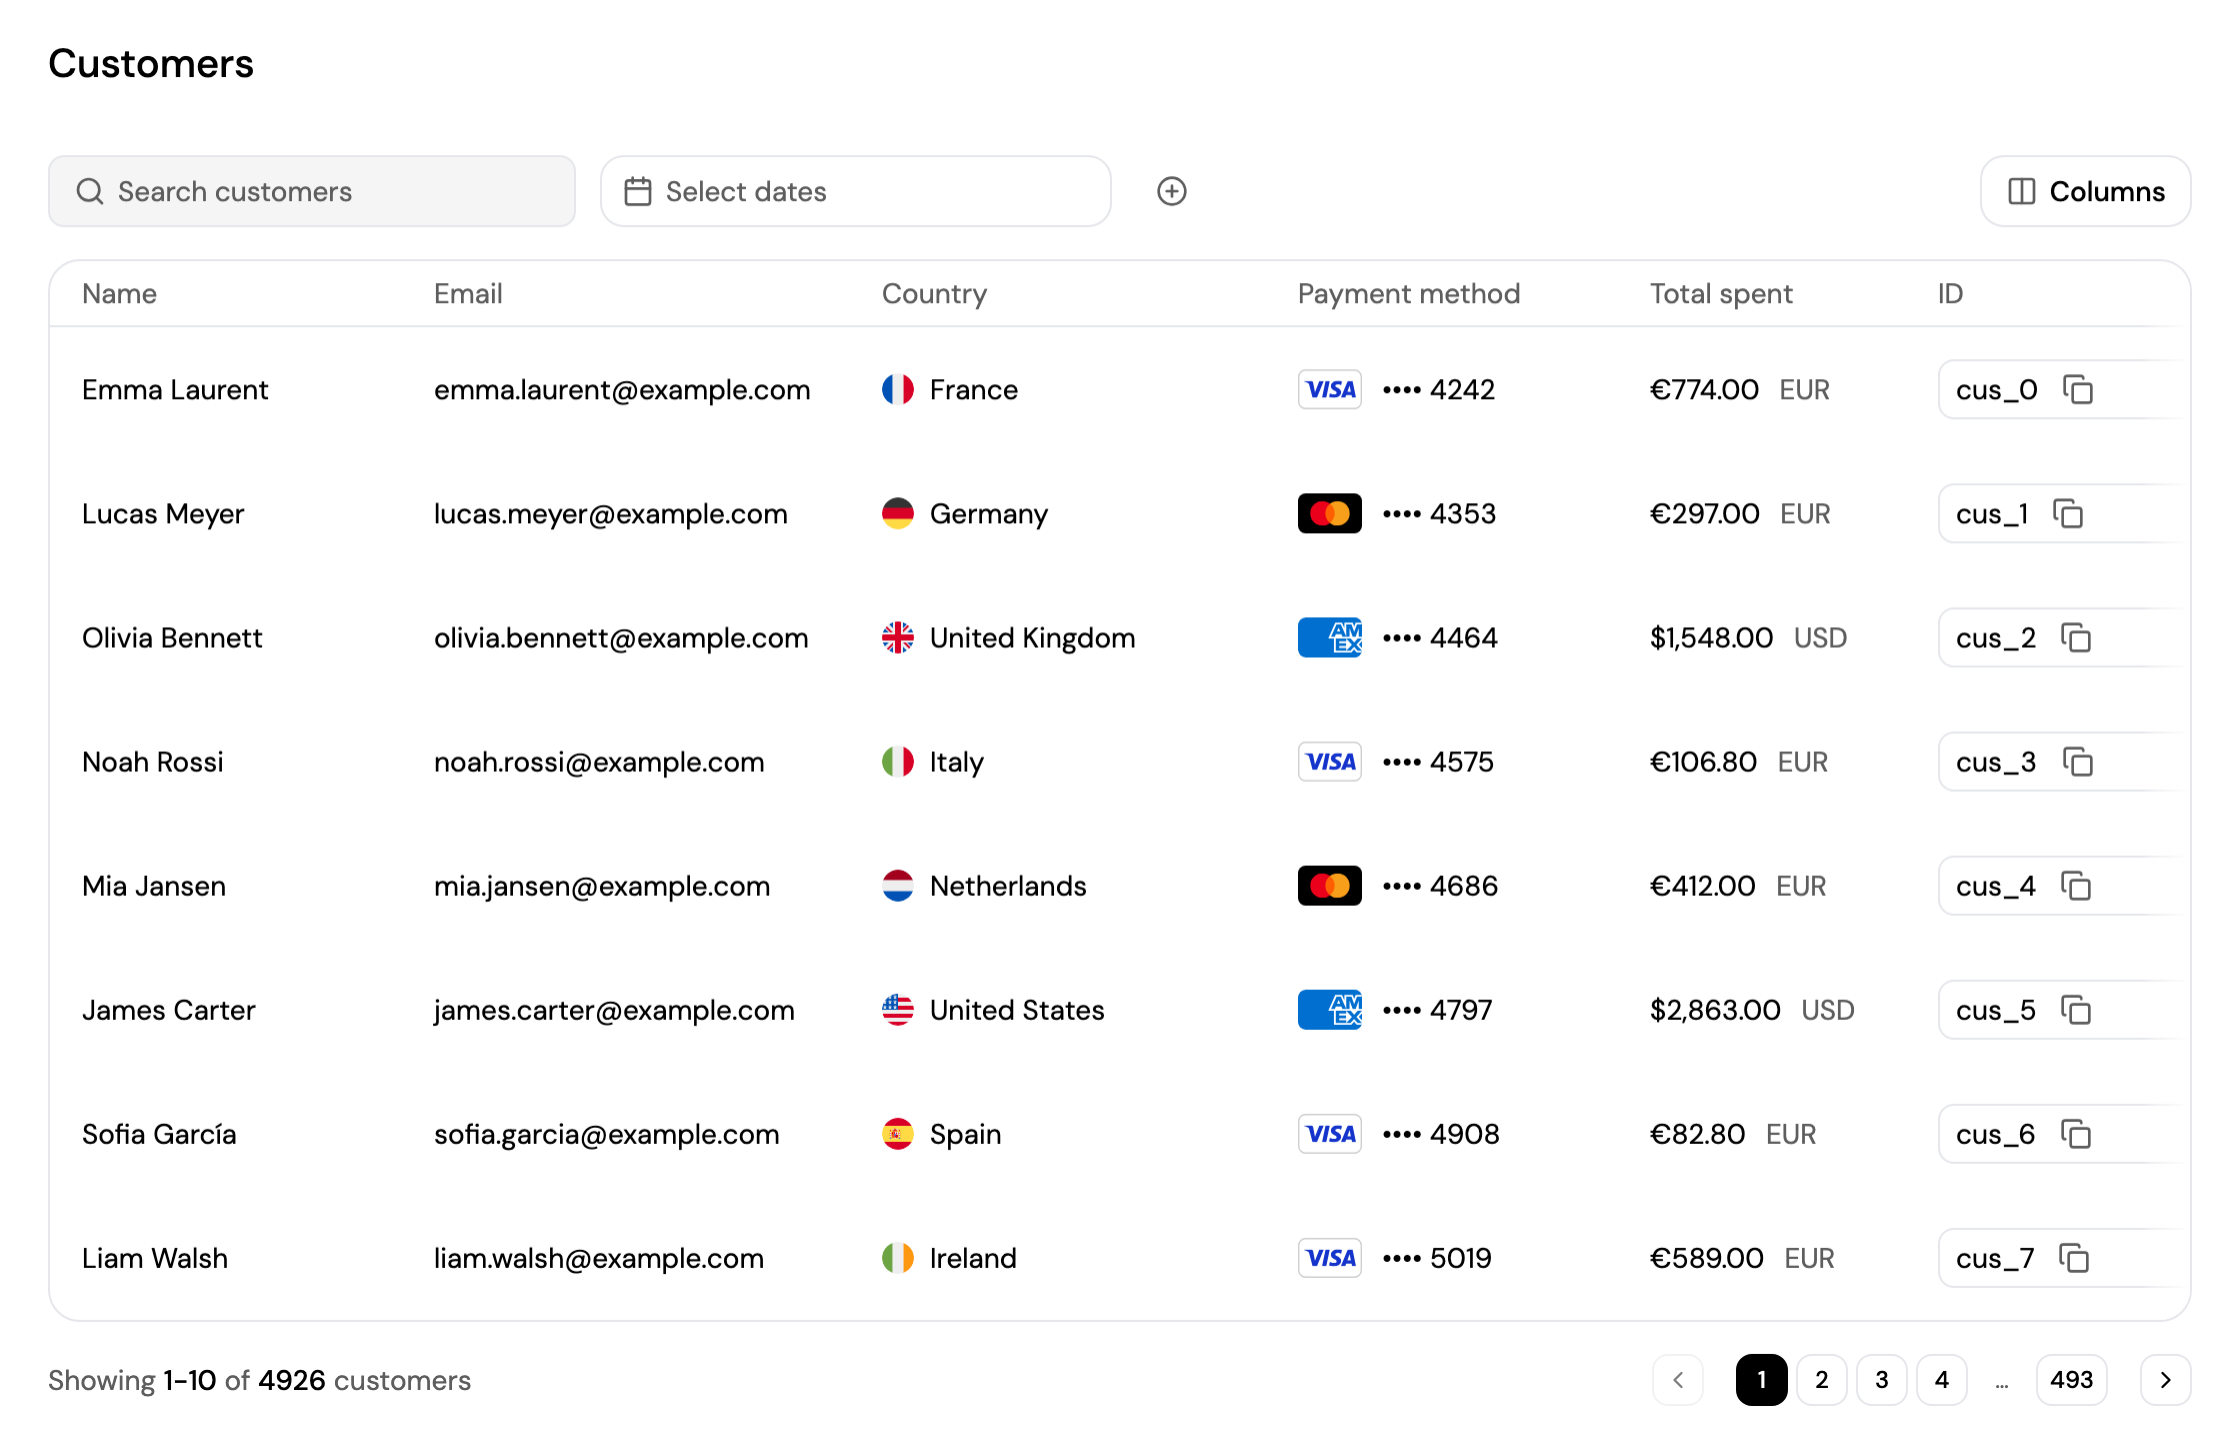Screen dimensions: 2240x1454
Task: Click the Email column header
Action: coord(468,294)
